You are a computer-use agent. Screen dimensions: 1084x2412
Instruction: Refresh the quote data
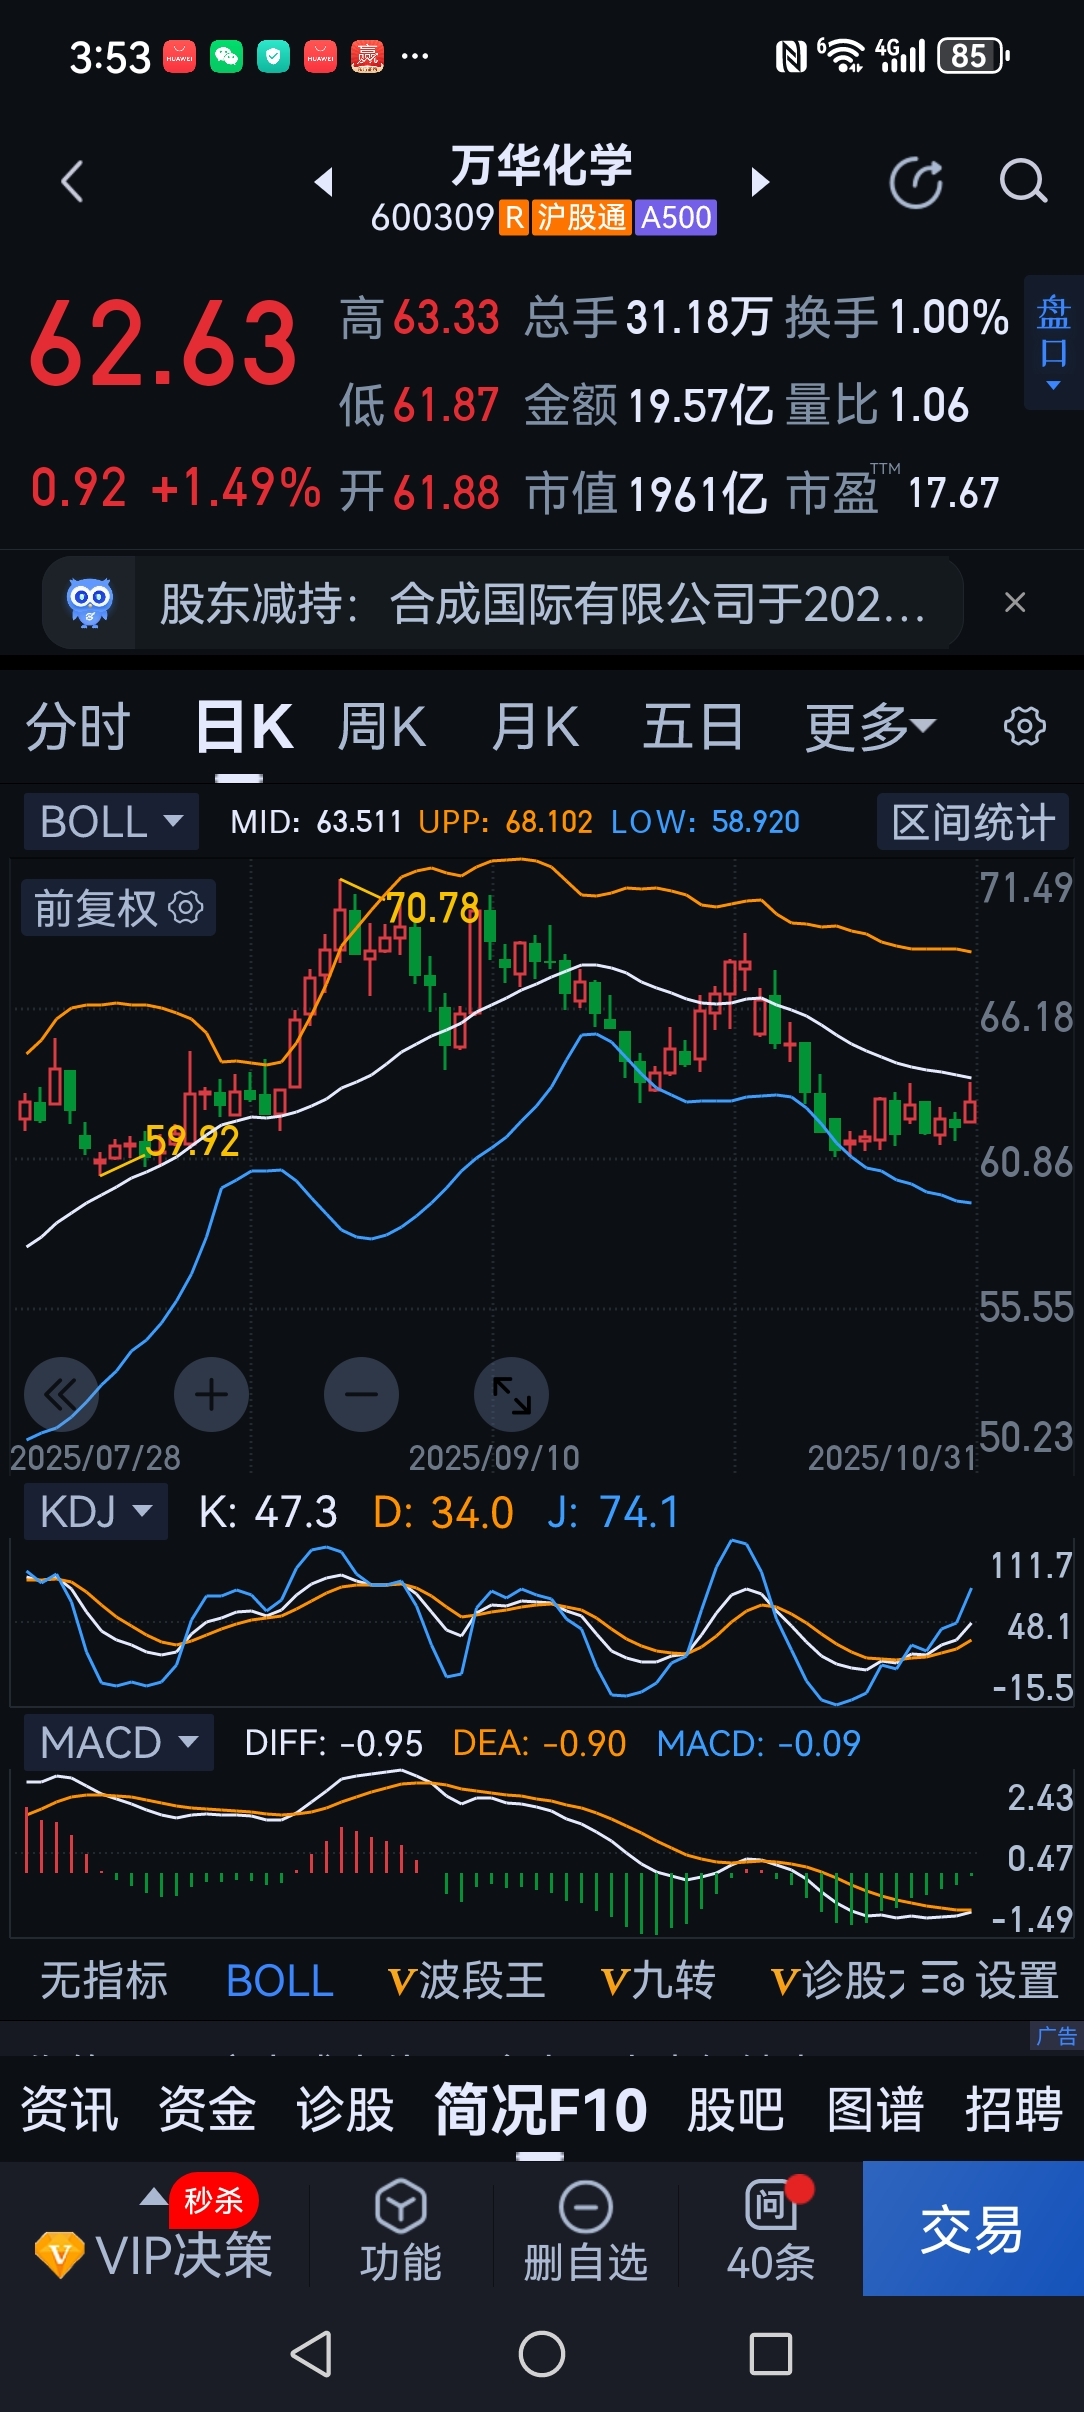pos(916,183)
